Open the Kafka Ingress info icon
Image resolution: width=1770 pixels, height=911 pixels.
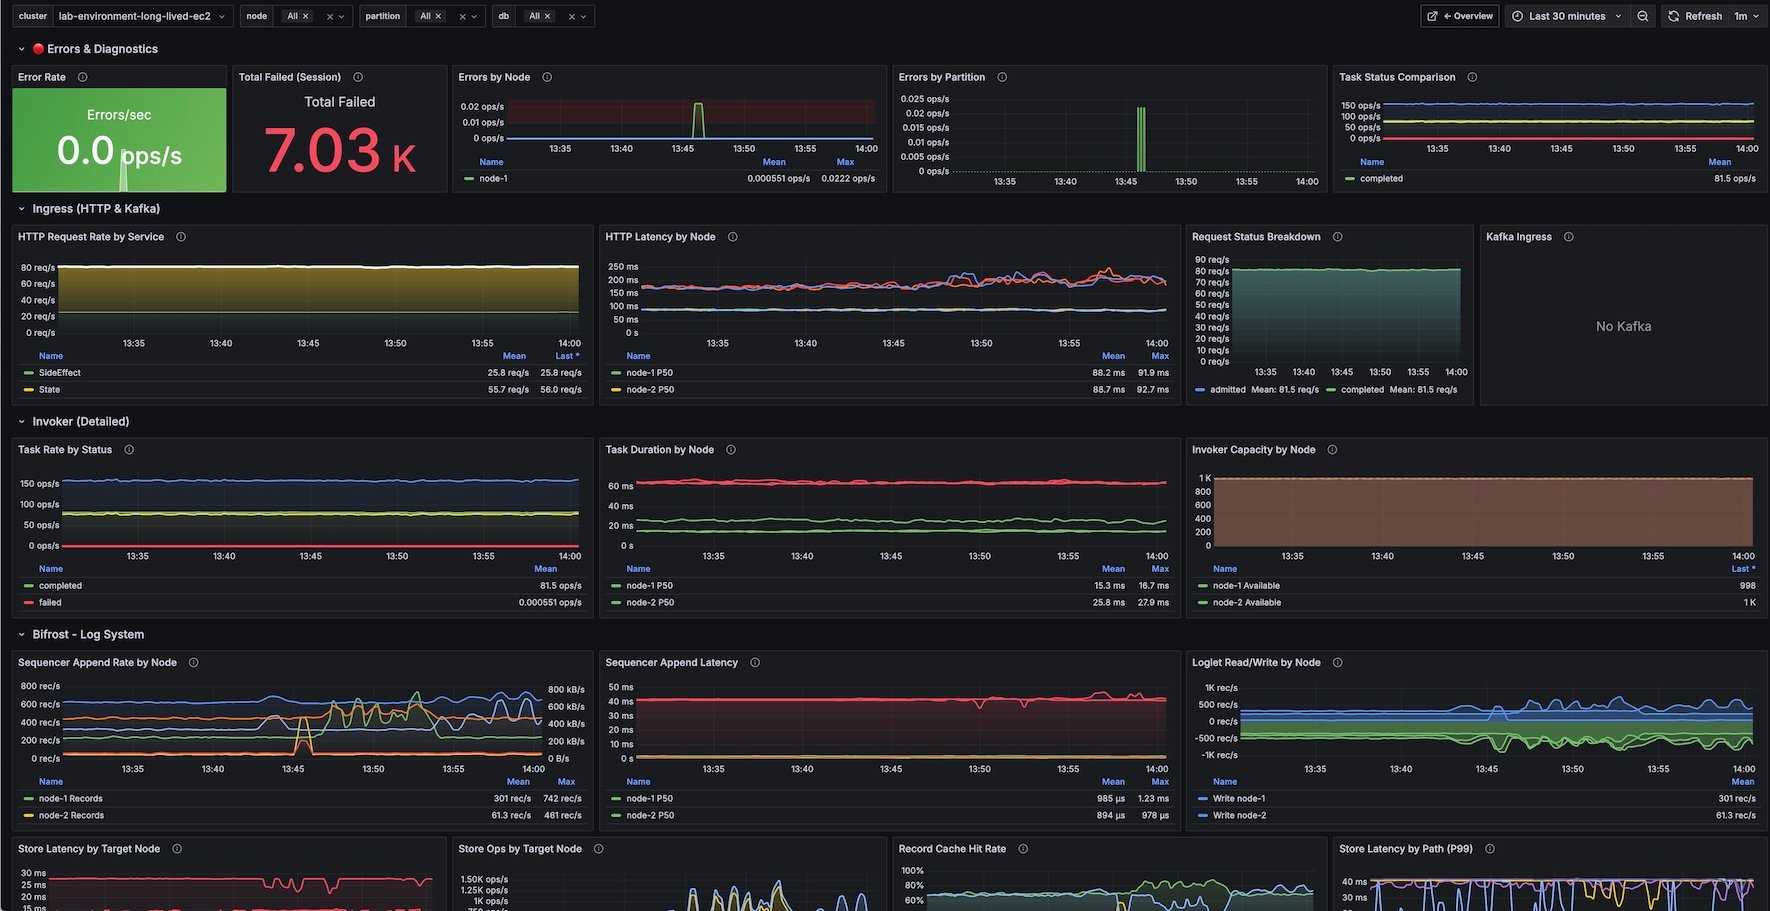point(1569,237)
